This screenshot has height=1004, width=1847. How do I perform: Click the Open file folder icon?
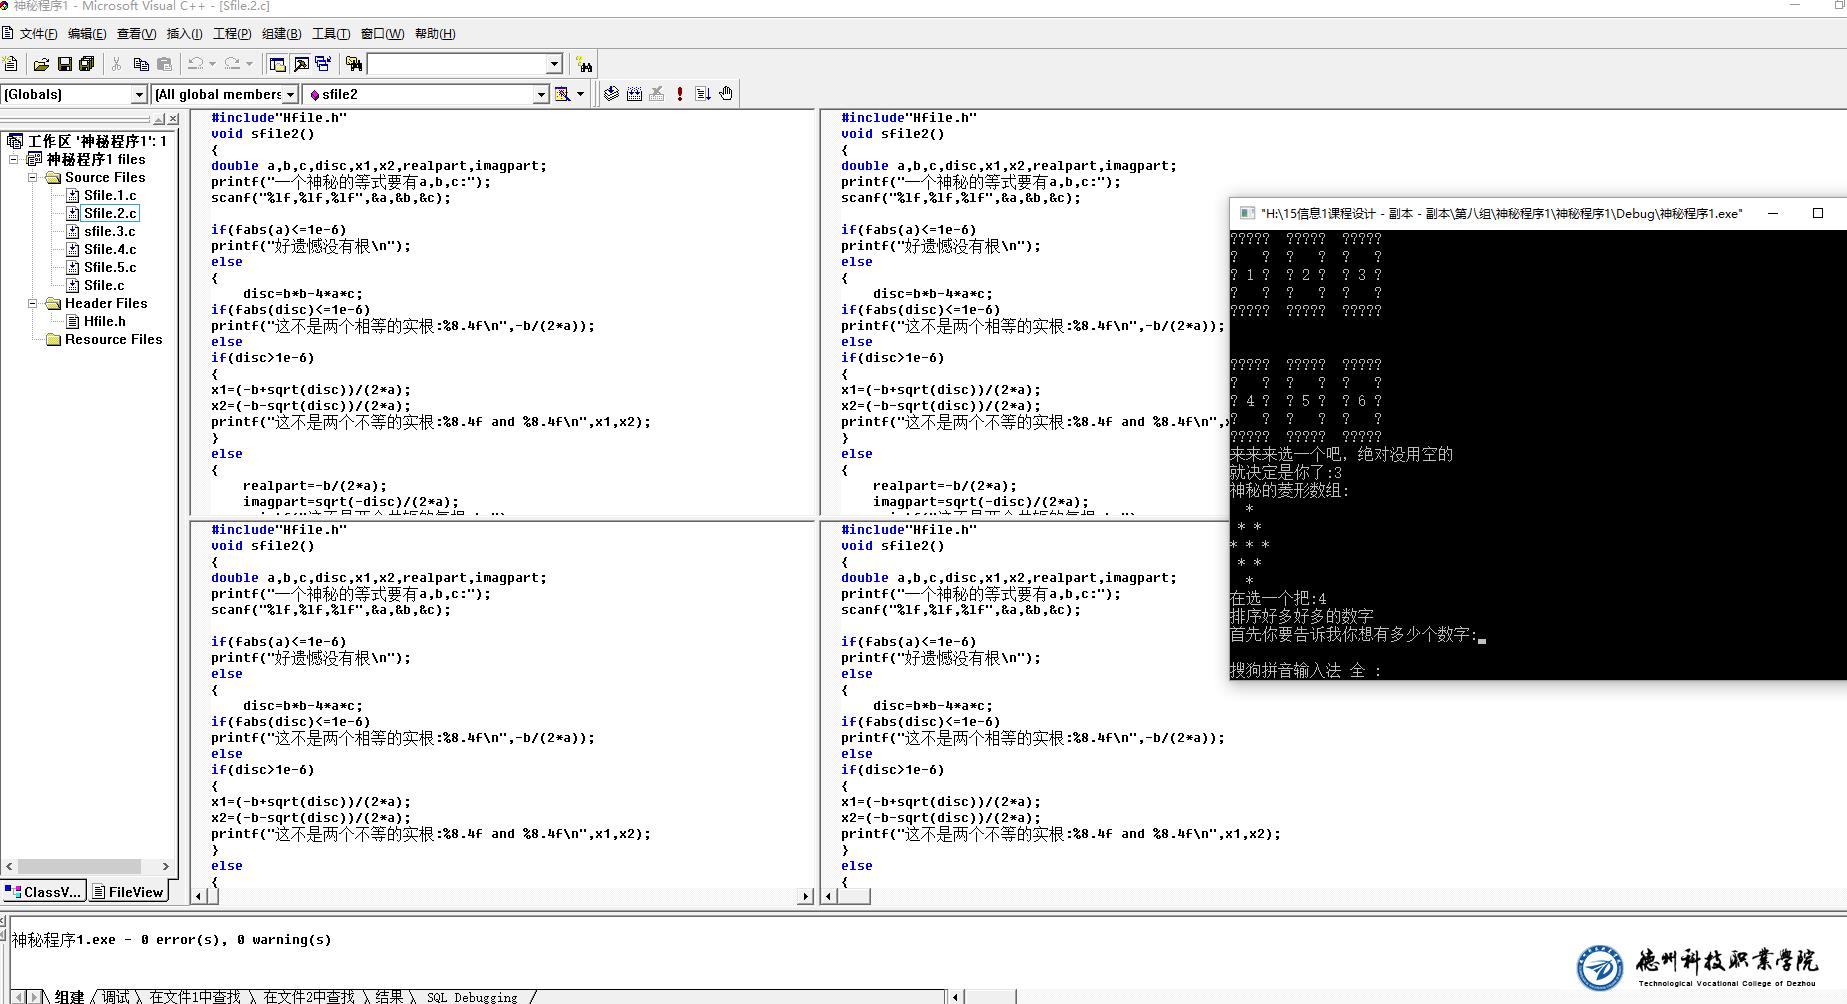point(41,64)
